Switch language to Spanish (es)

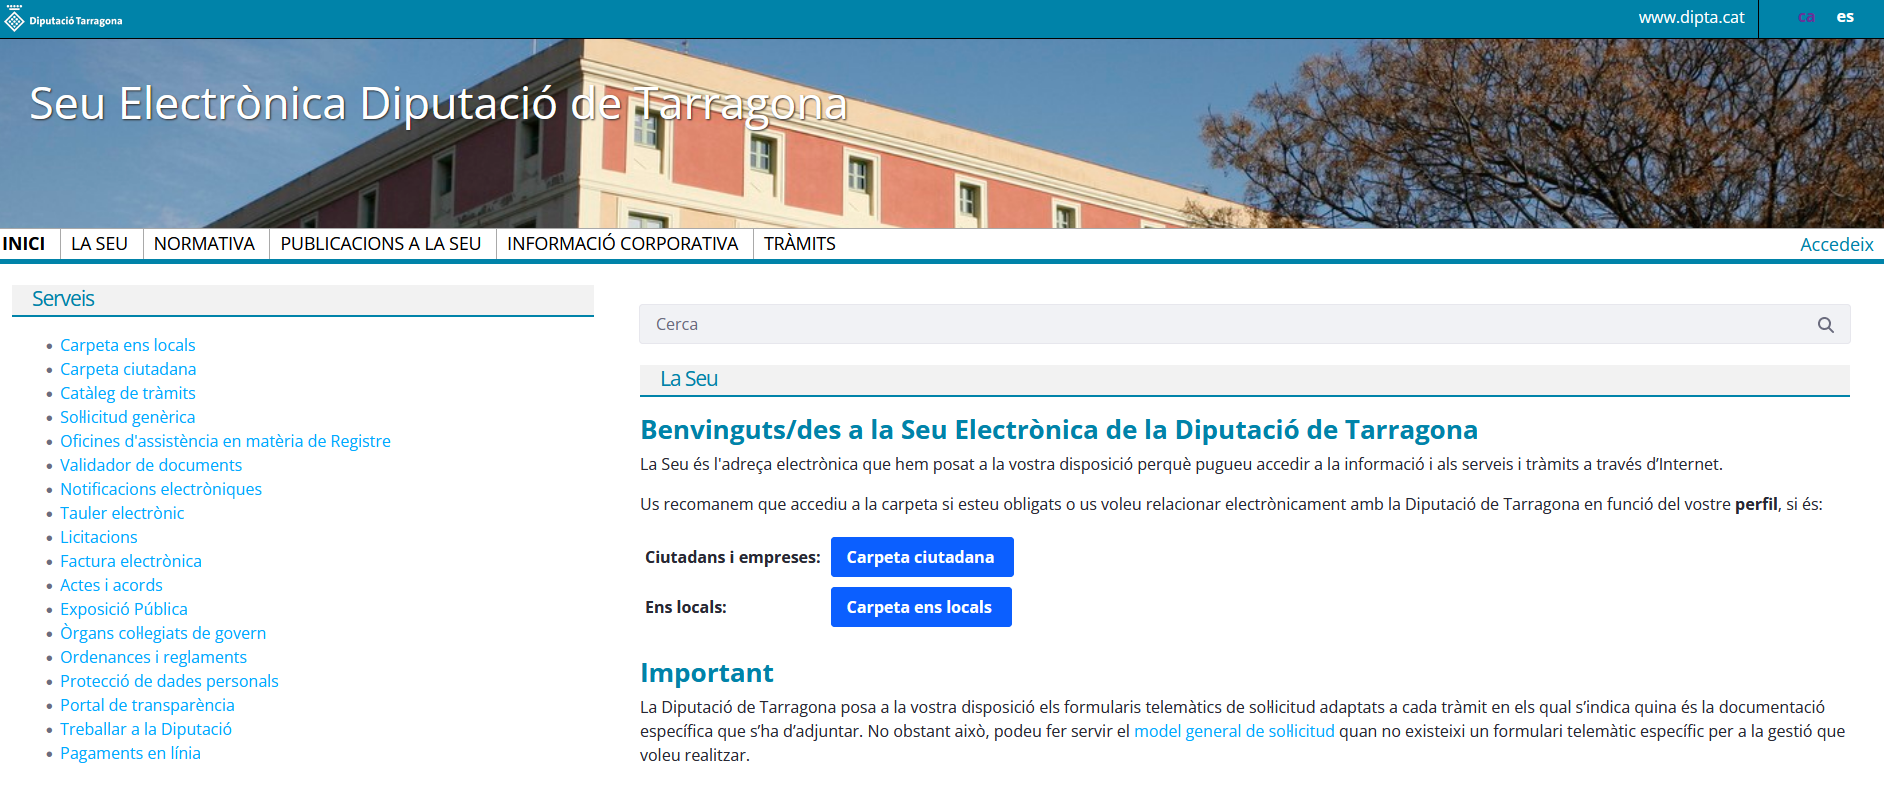tap(1845, 17)
